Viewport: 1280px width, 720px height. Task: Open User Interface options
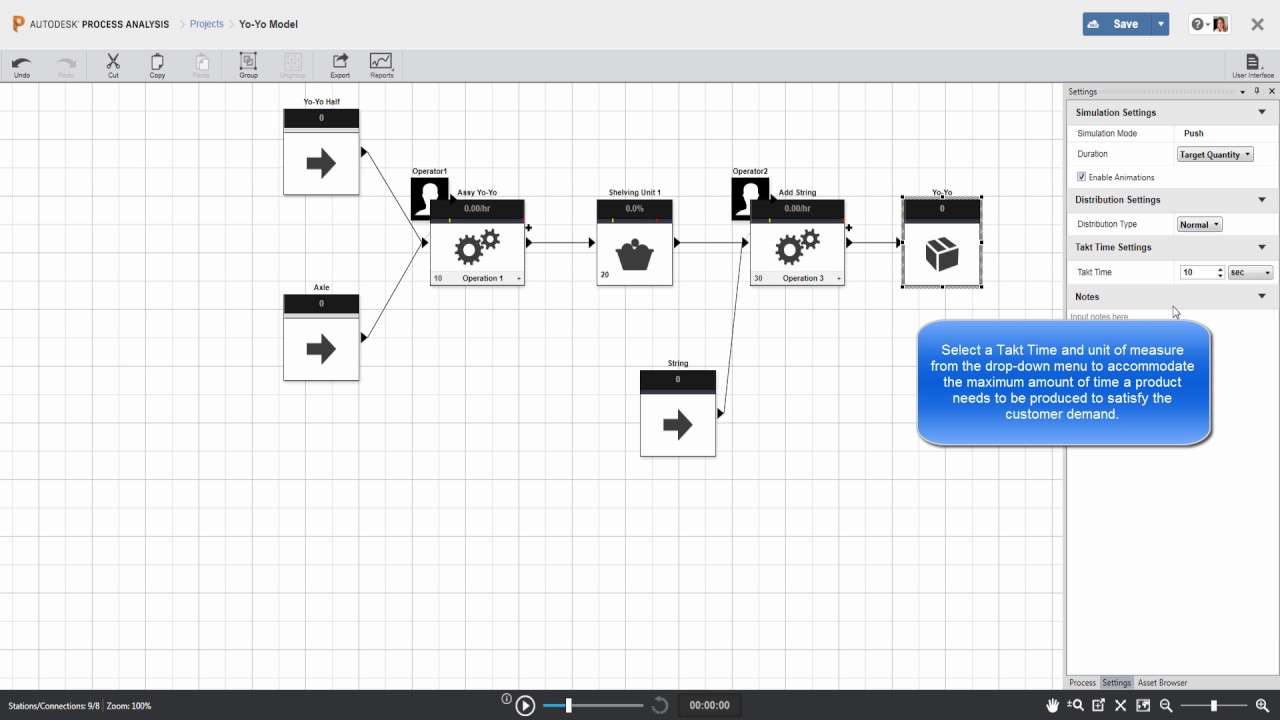(1253, 66)
